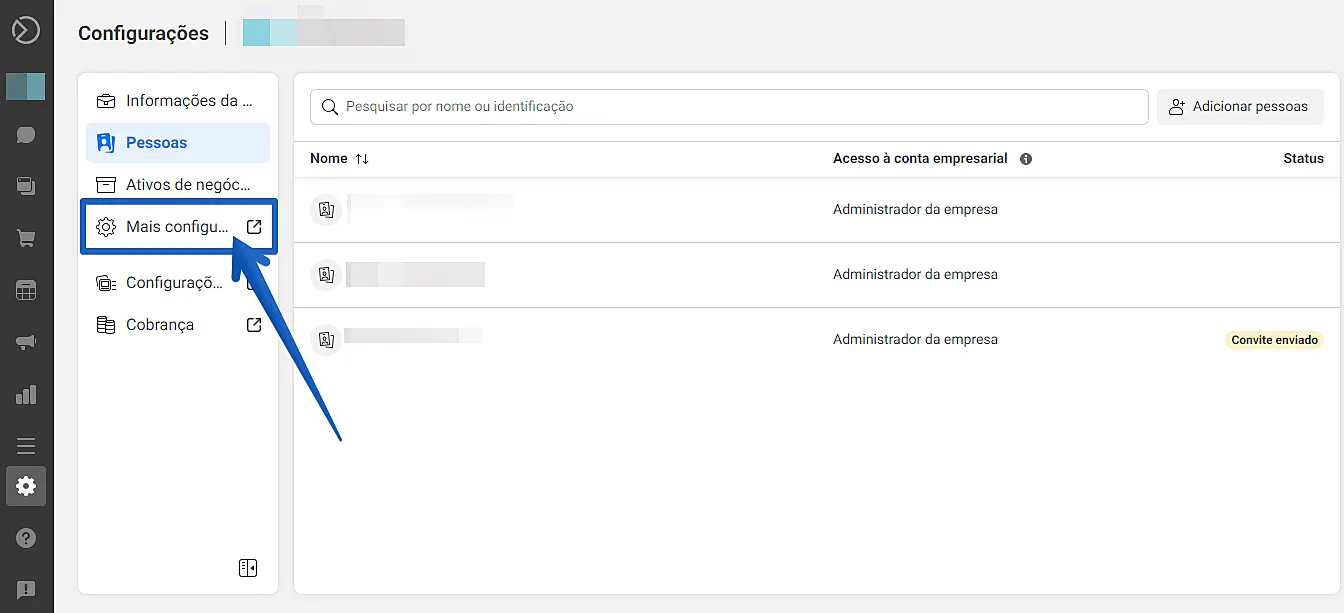
Task: Open the Commerce shopping cart icon
Action: [x=26, y=238]
